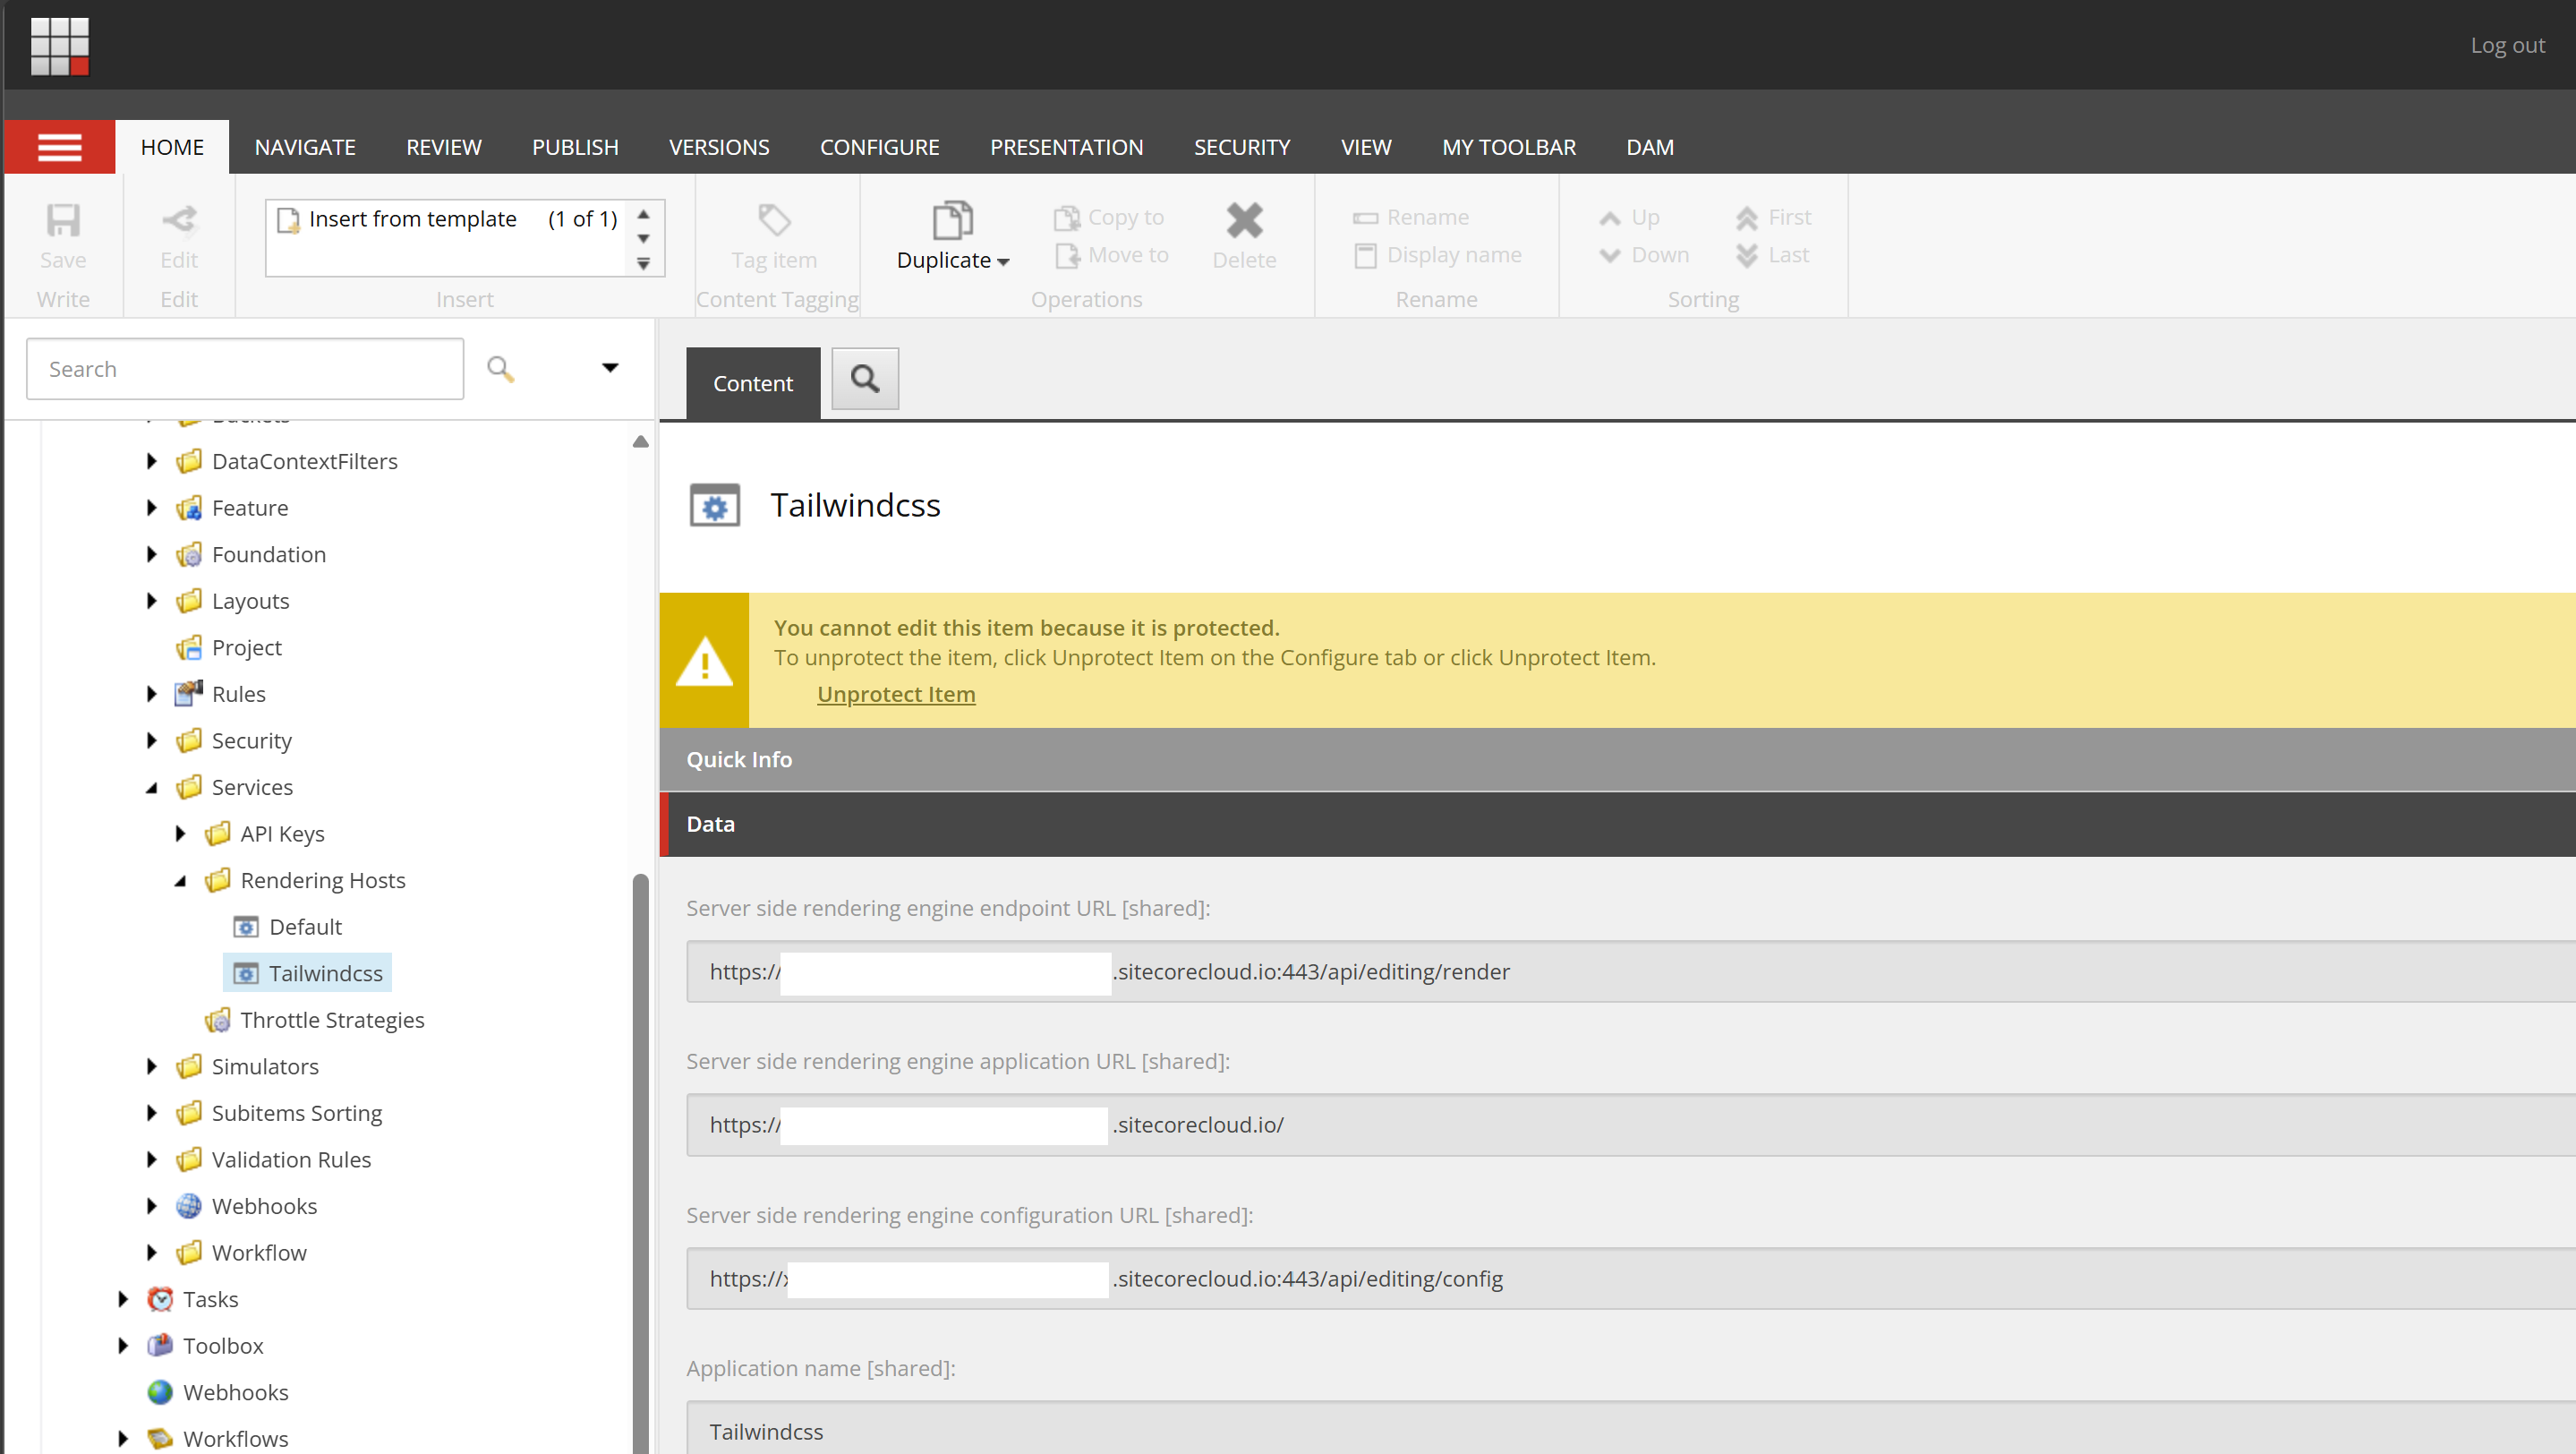Open the content search tab icon

click(865, 379)
